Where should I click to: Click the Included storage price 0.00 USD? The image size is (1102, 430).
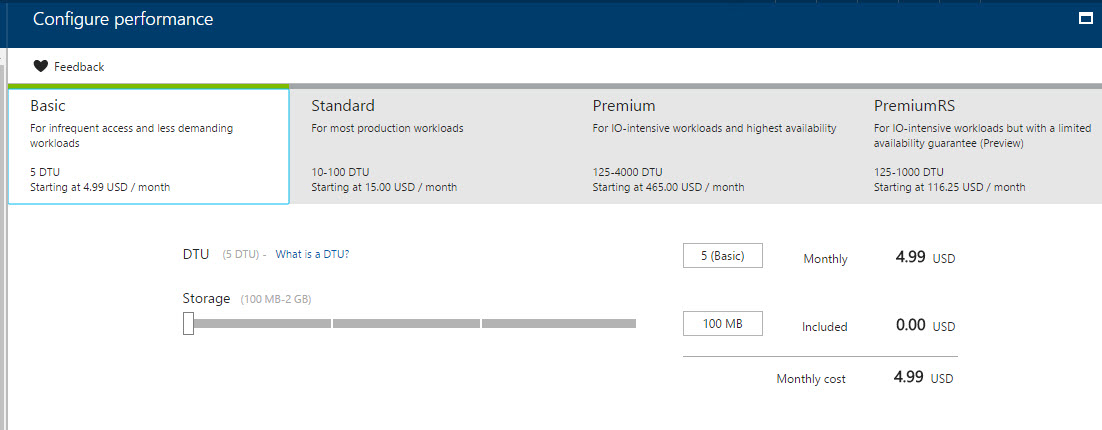925,326
